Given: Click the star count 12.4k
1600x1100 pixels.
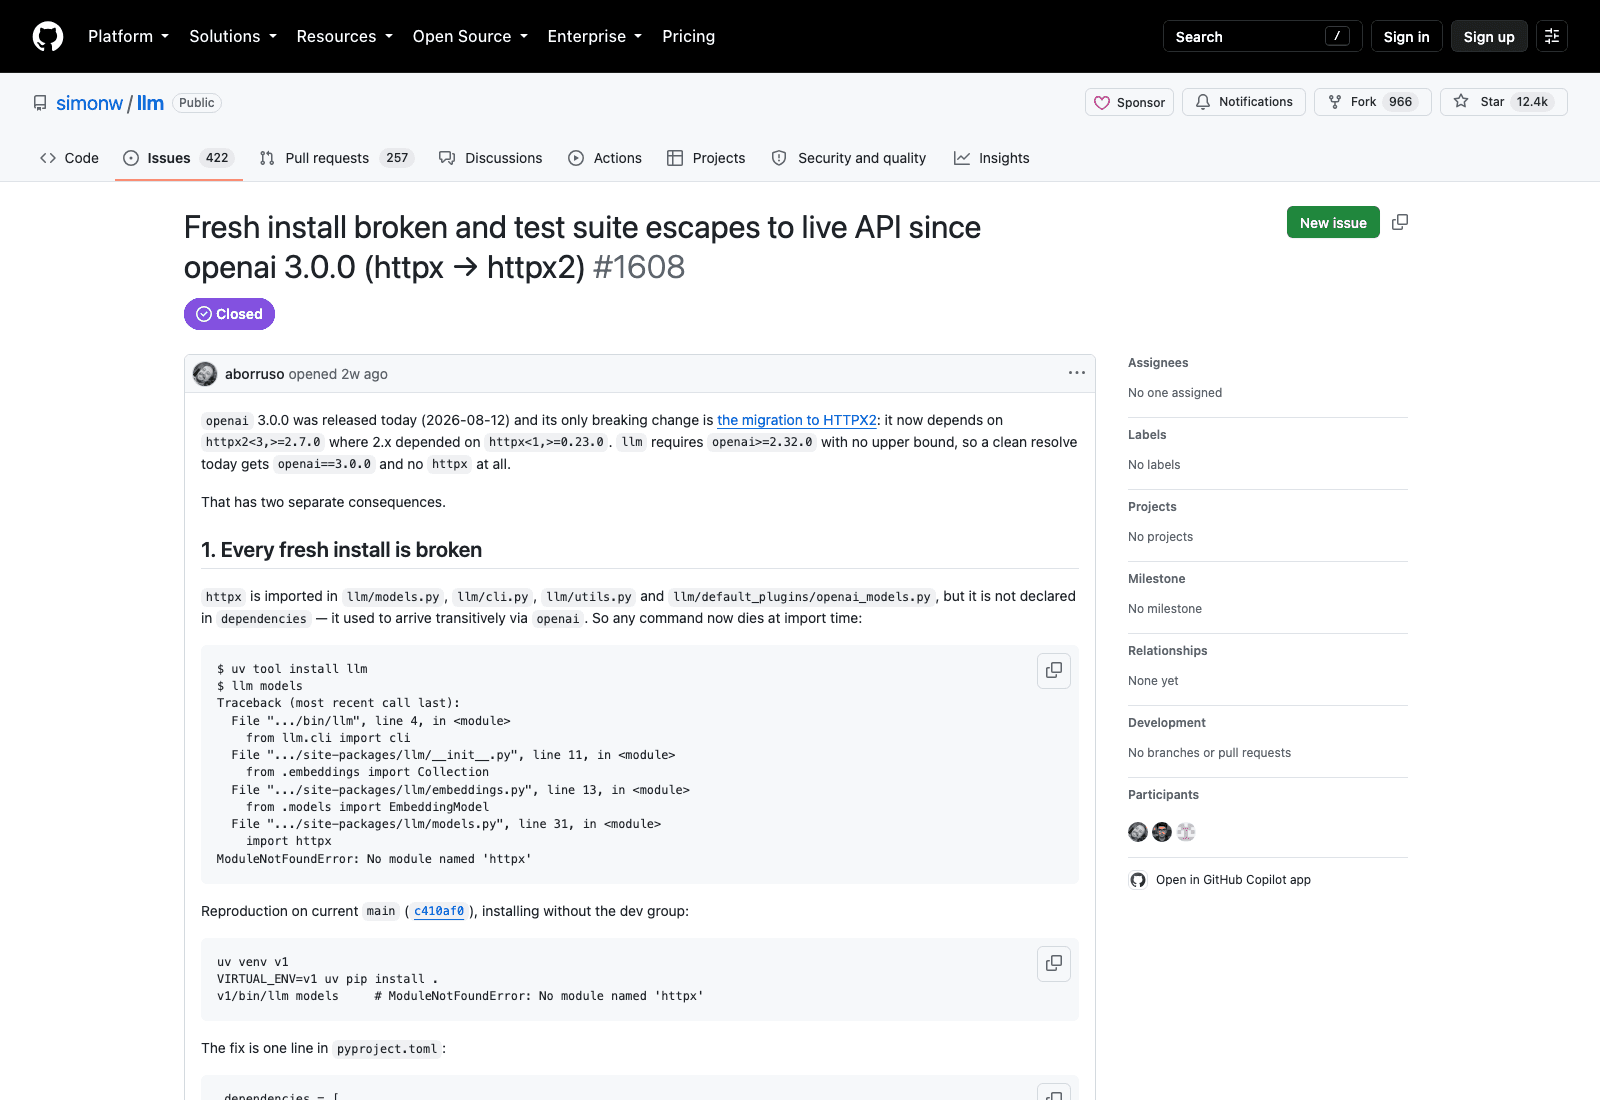Looking at the screenshot, I should (1532, 102).
